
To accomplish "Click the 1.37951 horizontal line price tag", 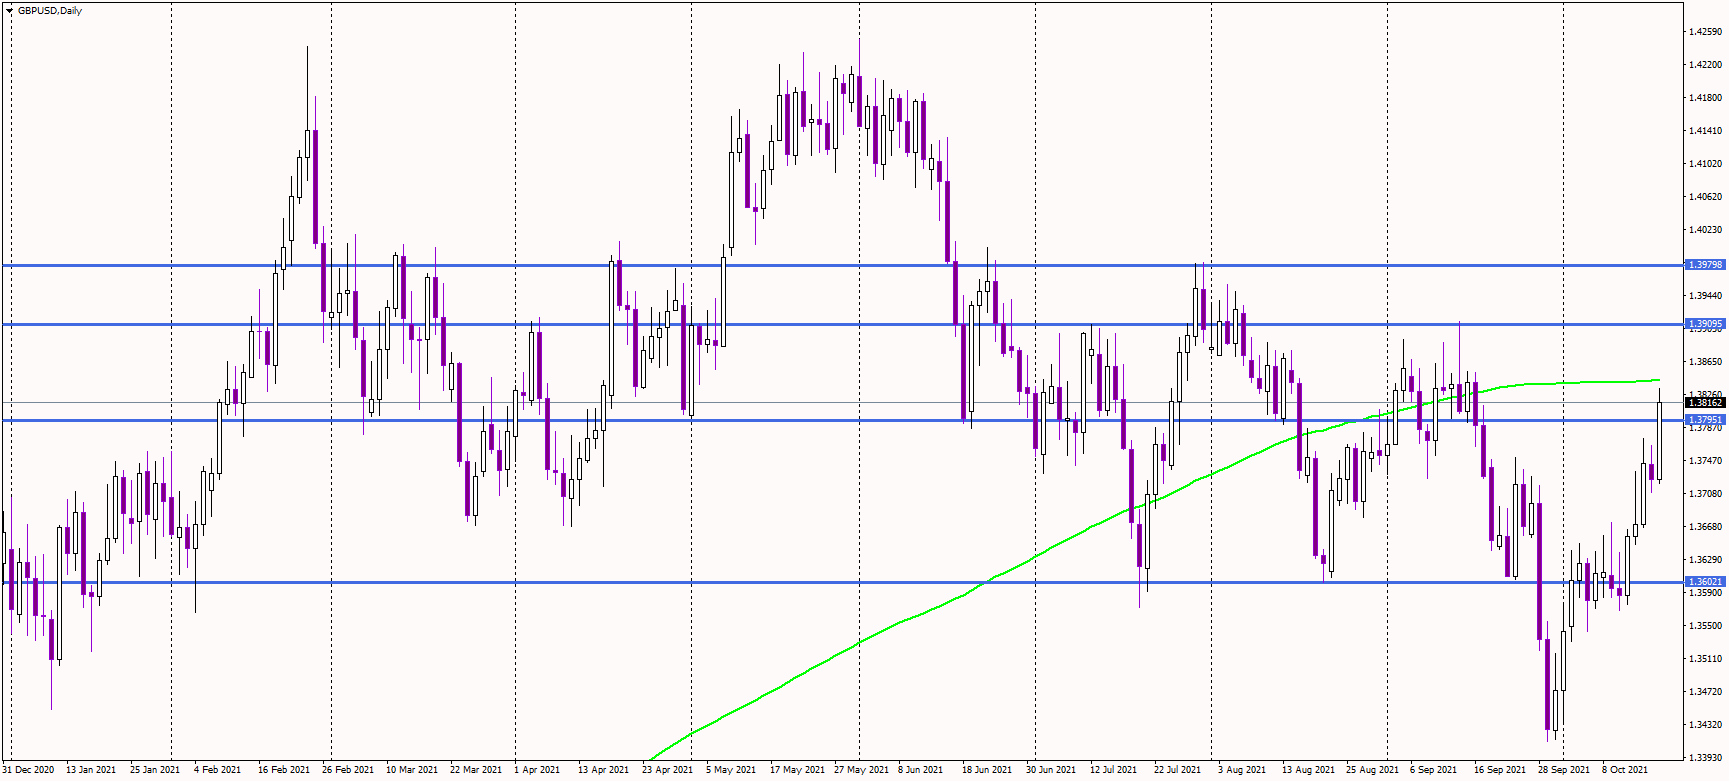I will coord(1705,420).
